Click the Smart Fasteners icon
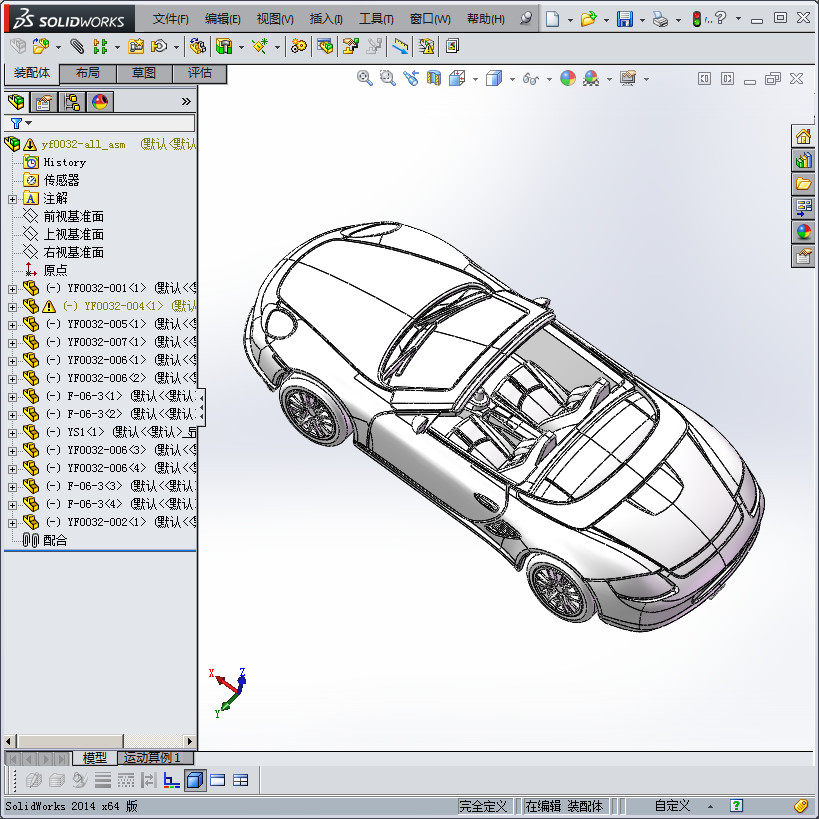The height and width of the screenshot is (819, 819). (136, 46)
